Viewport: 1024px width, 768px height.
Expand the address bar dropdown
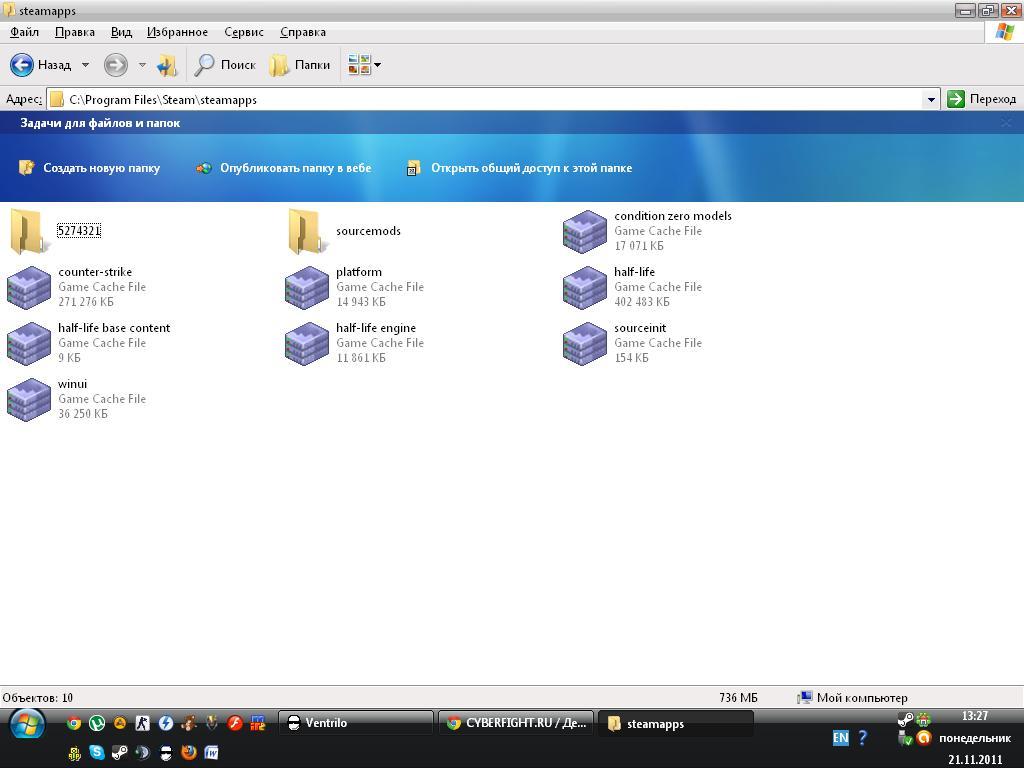pos(931,99)
